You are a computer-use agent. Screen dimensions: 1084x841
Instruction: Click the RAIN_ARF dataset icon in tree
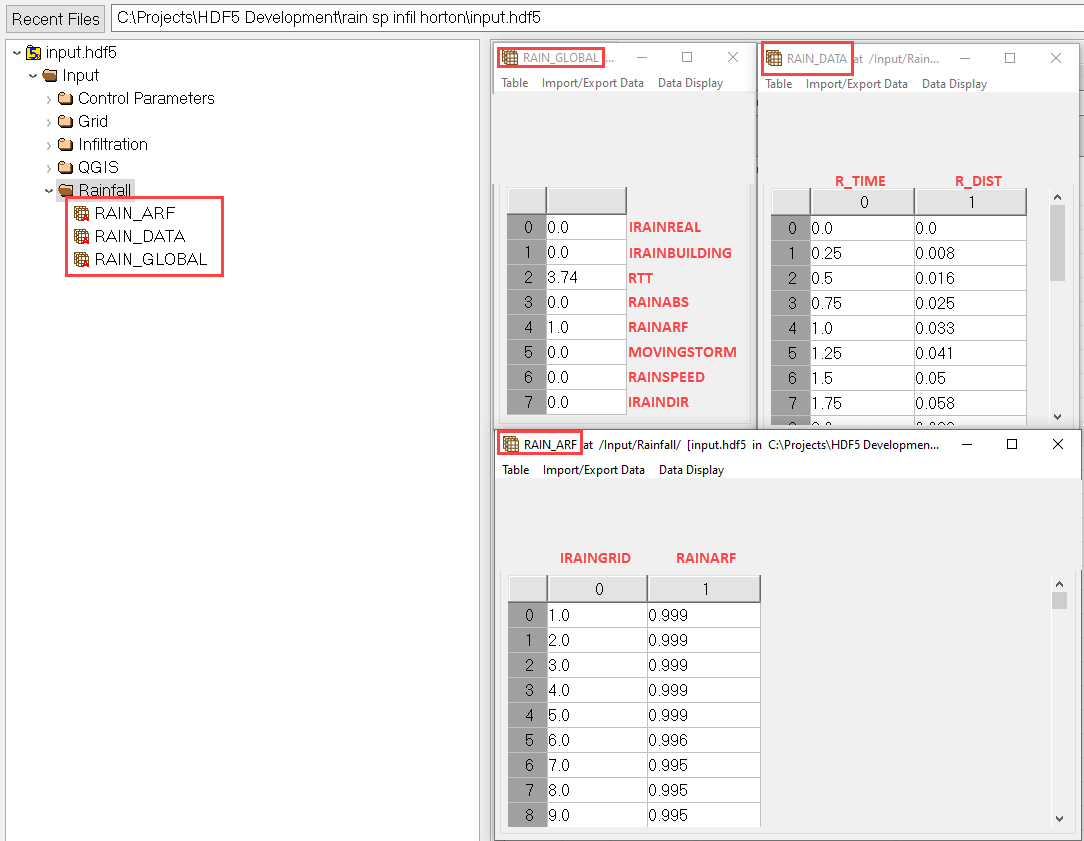tap(82, 213)
